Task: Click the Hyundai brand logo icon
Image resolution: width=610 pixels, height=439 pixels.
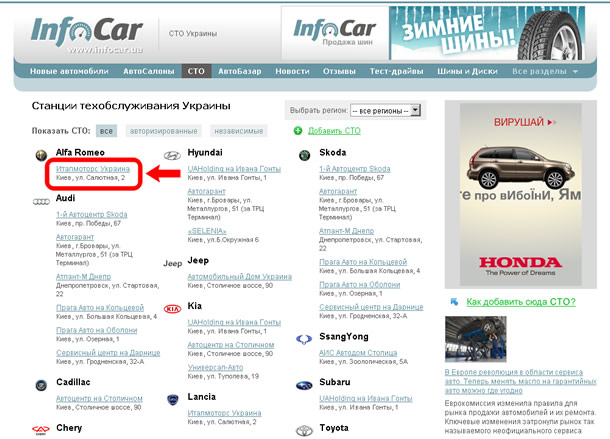Action: 172,156
